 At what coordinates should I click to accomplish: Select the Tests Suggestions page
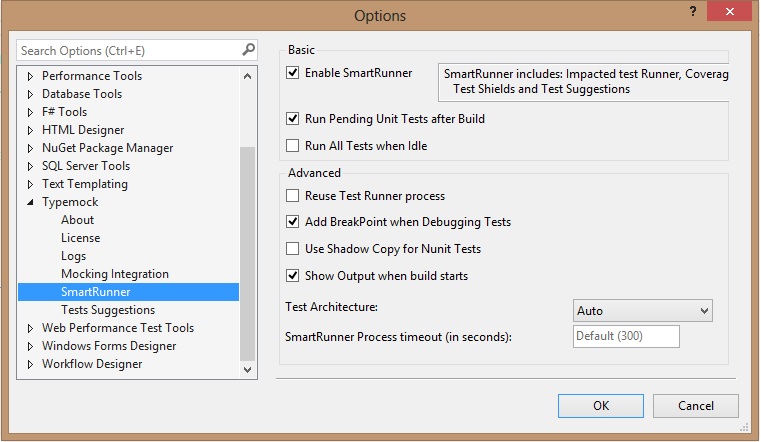click(108, 310)
